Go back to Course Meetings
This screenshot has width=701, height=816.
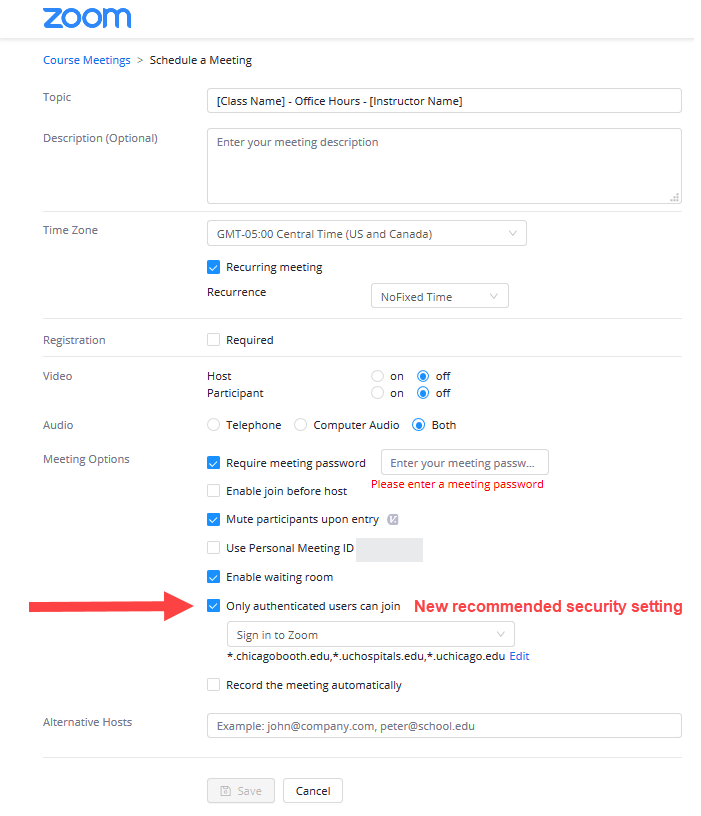click(x=86, y=60)
